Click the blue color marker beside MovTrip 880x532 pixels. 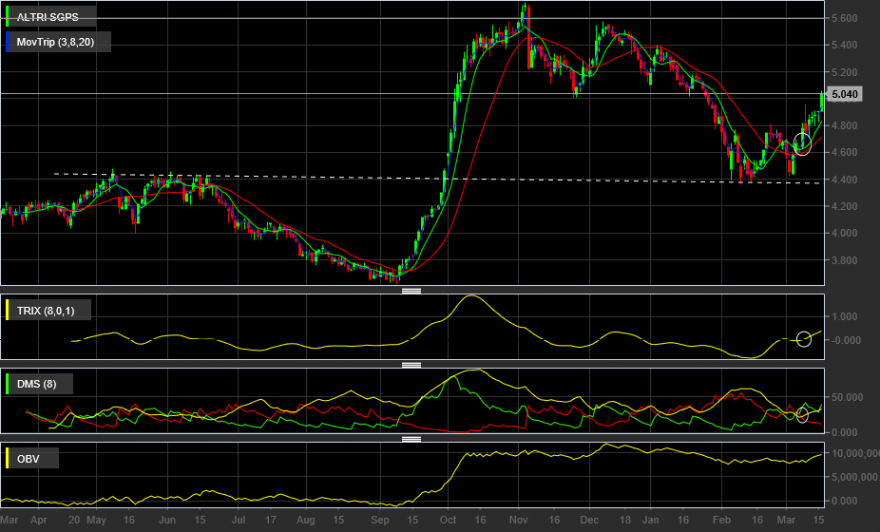pyautogui.click(x=7, y=42)
